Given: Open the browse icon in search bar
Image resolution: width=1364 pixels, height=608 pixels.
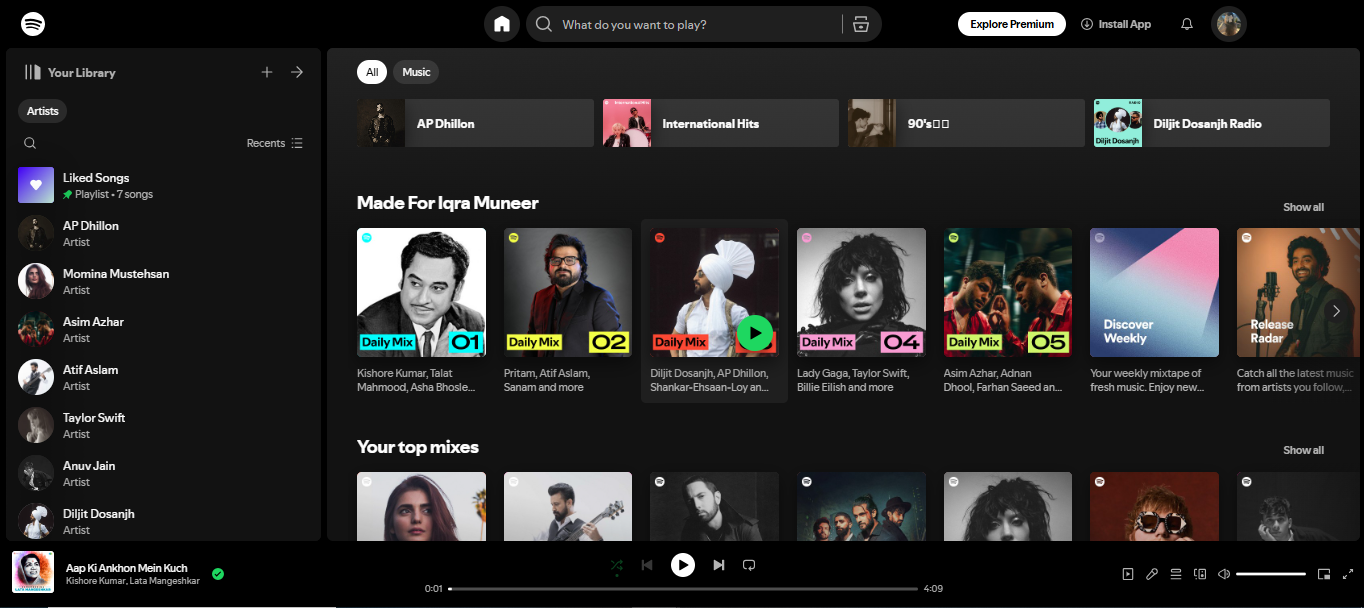Looking at the screenshot, I should click(861, 23).
